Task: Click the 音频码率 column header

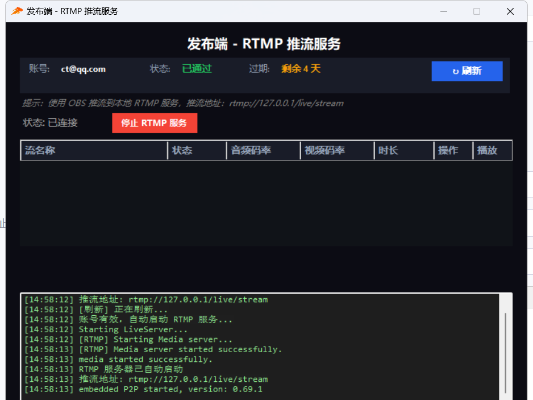Action: pyautogui.click(x=263, y=151)
